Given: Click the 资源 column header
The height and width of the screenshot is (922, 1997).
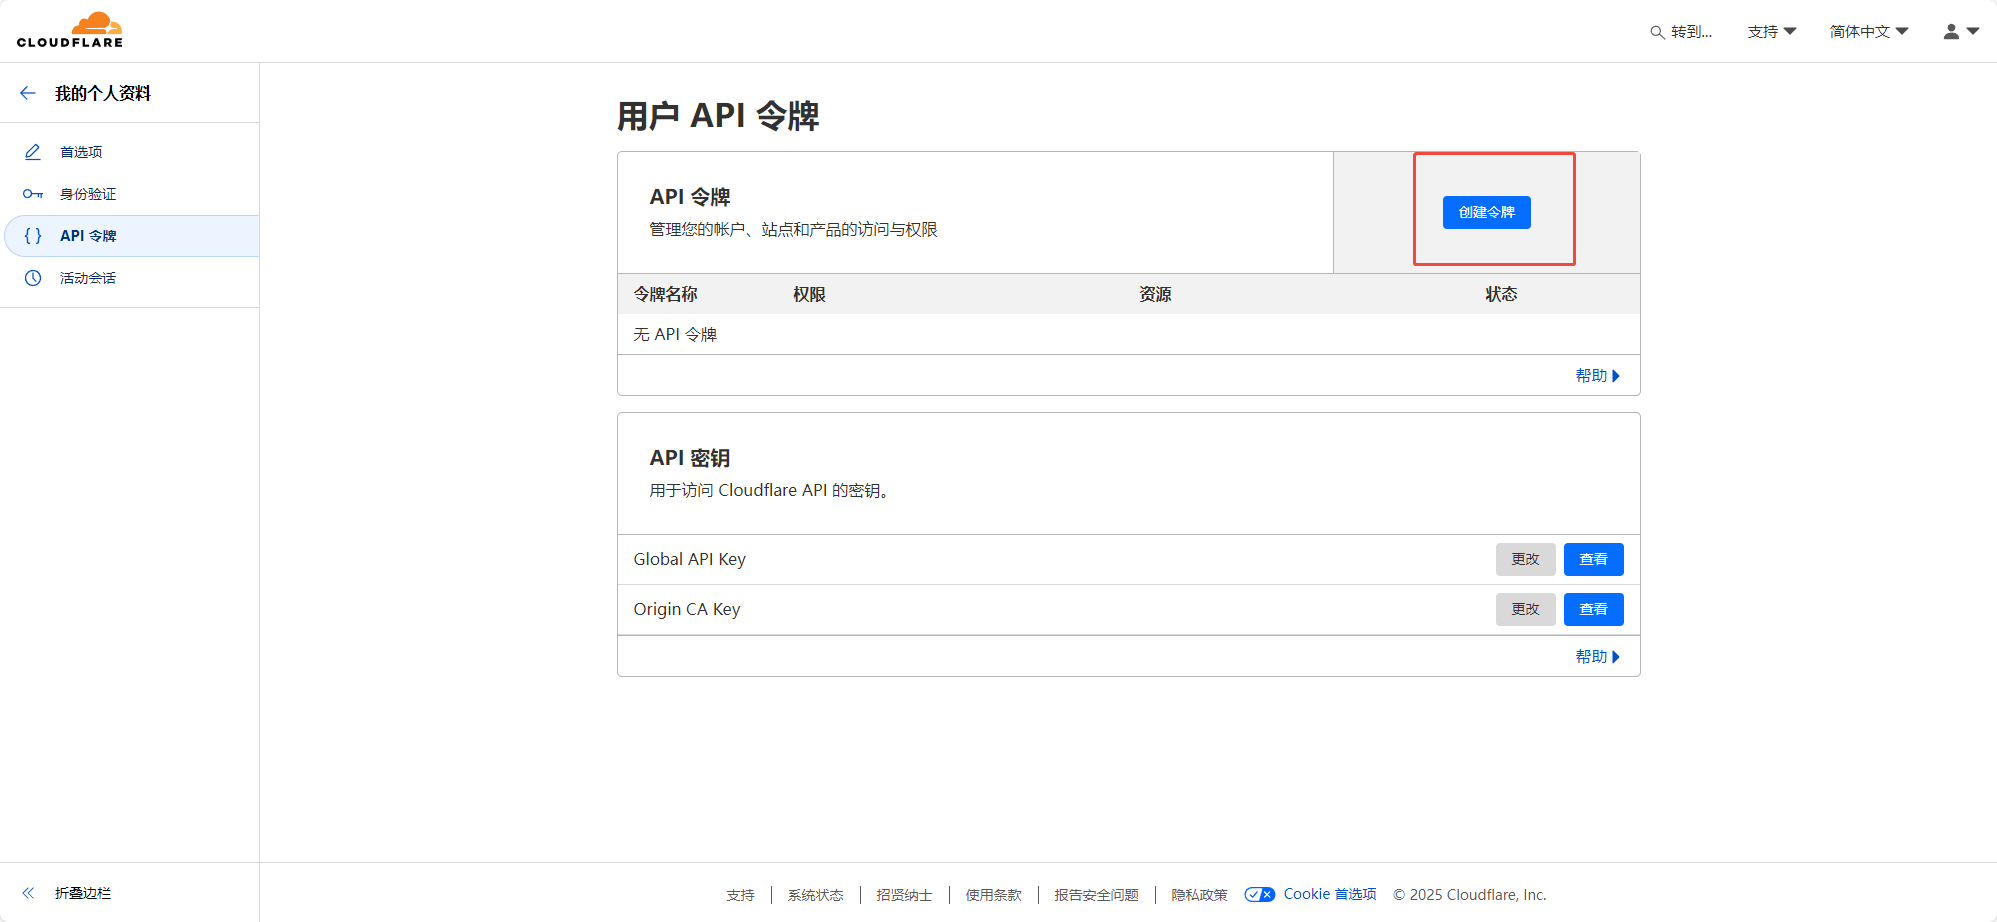Looking at the screenshot, I should (1155, 294).
